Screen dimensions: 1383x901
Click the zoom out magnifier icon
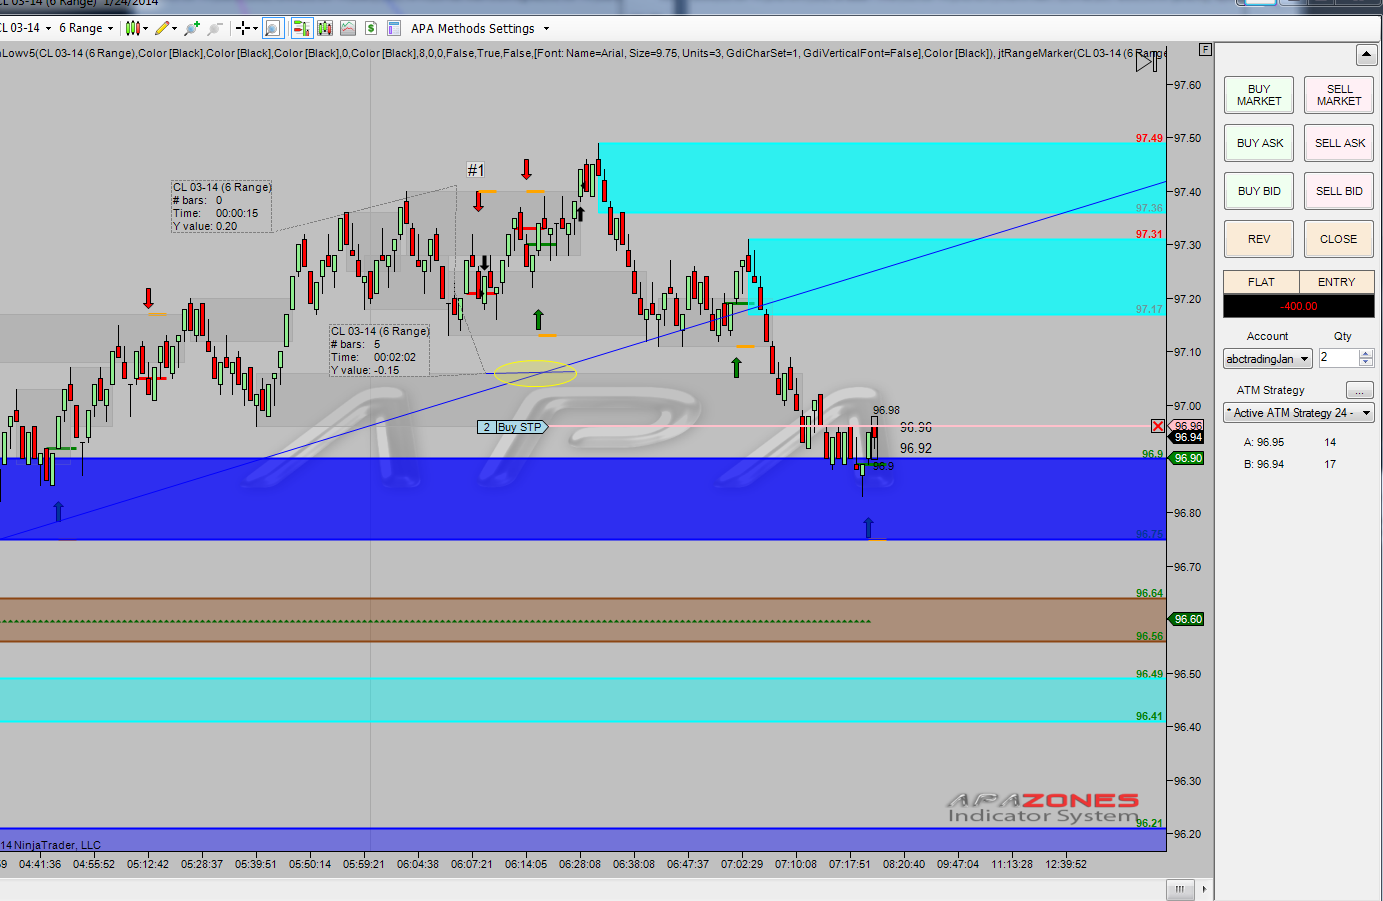click(x=214, y=28)
